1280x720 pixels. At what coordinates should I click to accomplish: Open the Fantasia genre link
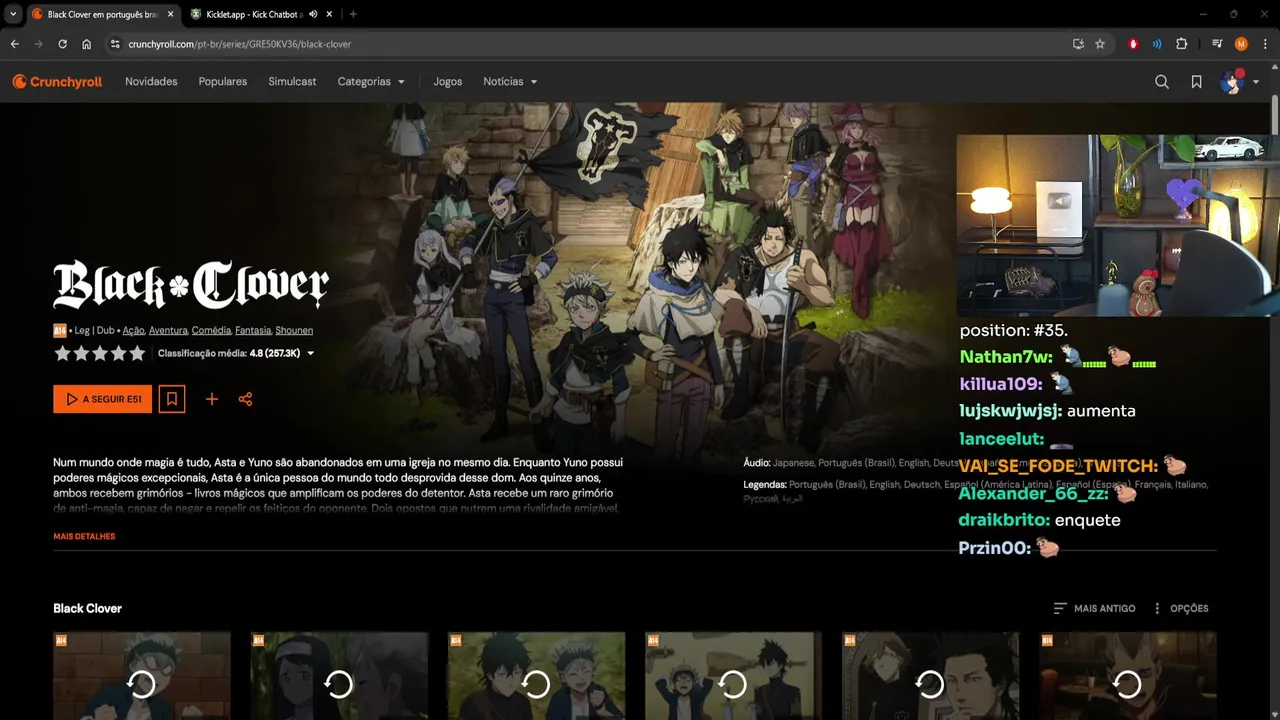(253, 330)
